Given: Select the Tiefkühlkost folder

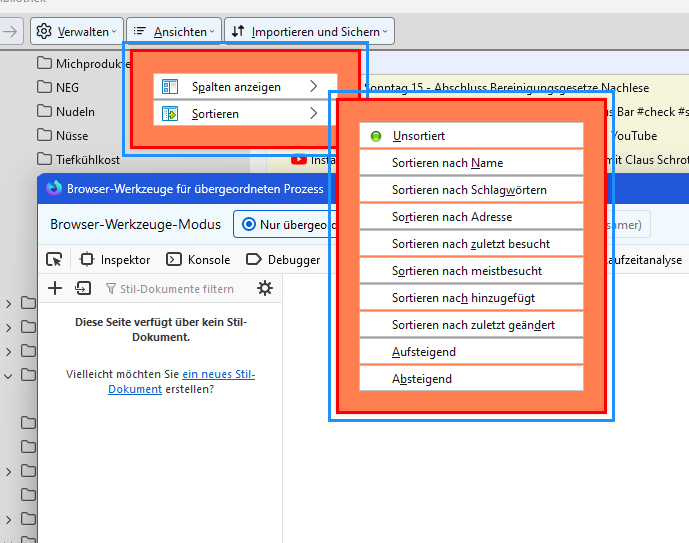Looking at the screenshot, I should 87,159.
